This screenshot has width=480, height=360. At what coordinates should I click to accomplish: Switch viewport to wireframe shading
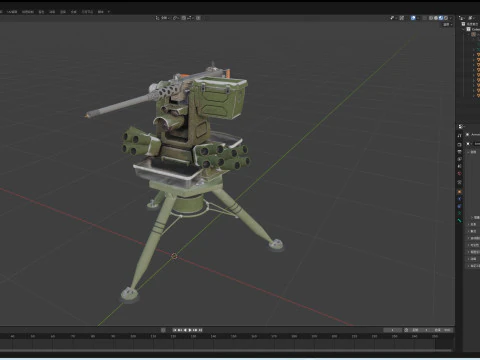click(431, 18)
